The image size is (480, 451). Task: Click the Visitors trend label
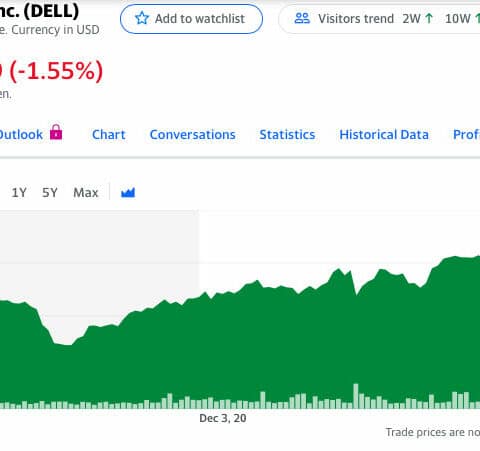[x=356, y=19]
